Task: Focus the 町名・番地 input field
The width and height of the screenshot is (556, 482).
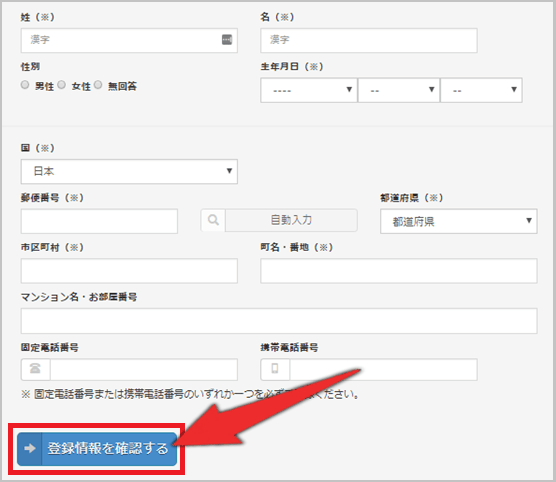Action: [x=399, y=271]
